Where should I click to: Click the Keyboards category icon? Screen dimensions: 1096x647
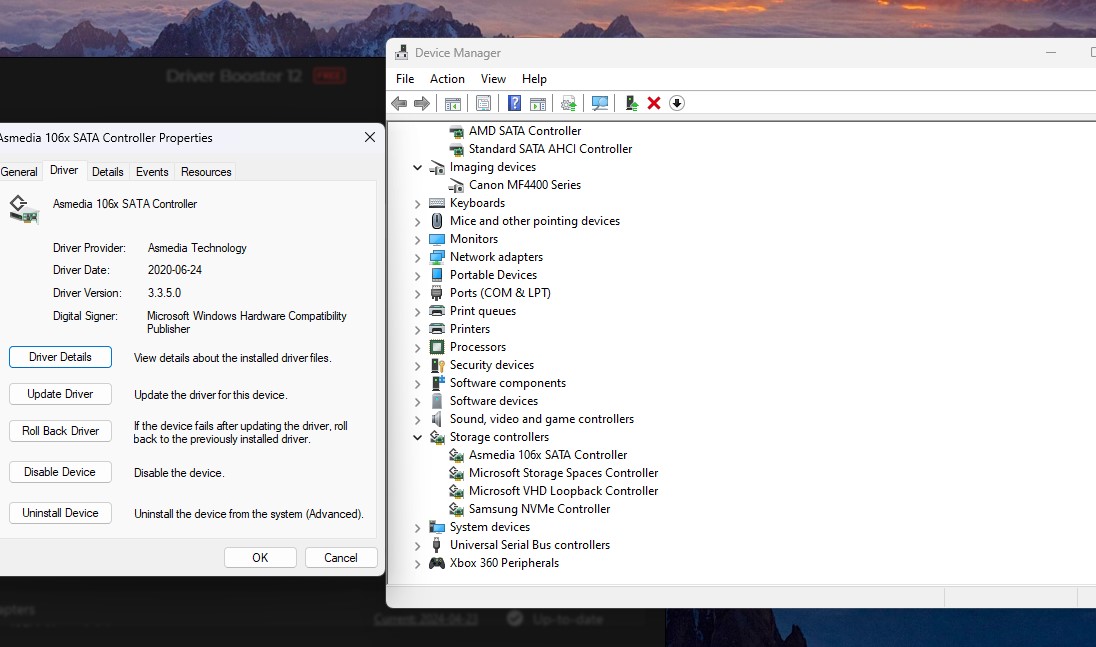[437, 203]
